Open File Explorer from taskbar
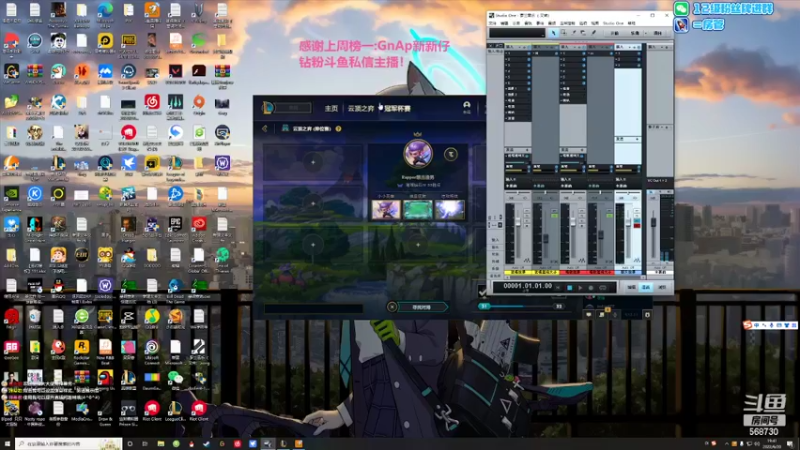This screenshot has width=800, height=450. [x=161, y=444]
